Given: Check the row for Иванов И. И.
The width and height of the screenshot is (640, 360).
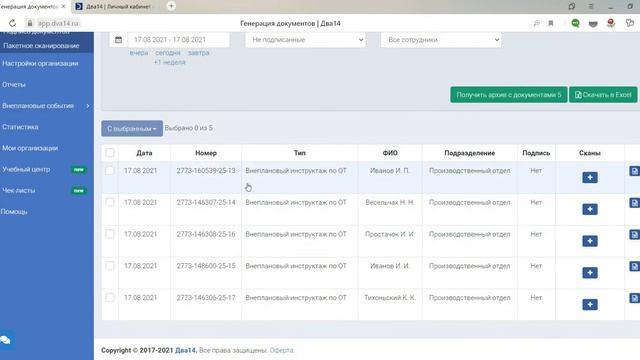Looking at the screenshot, I should [x=110, y=266].
